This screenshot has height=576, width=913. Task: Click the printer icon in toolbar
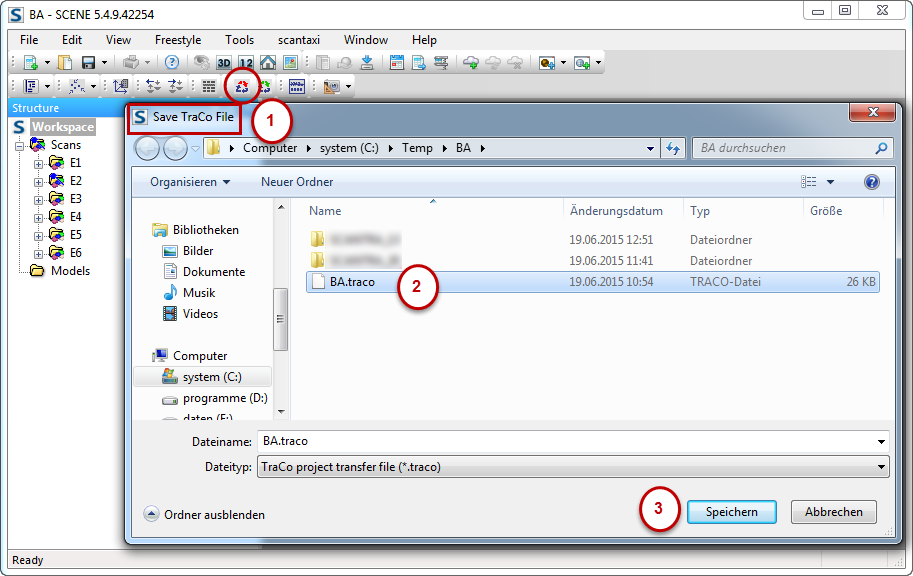coord(131,62)
